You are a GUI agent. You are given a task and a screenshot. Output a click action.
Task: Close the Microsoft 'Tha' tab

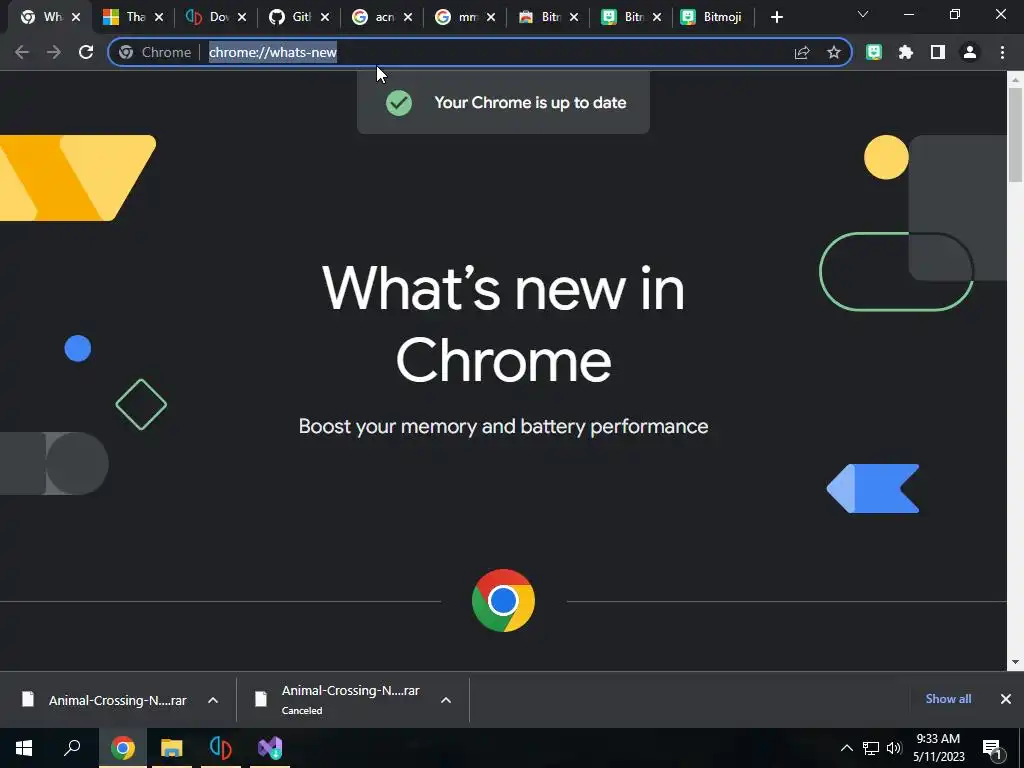[159, 18]
